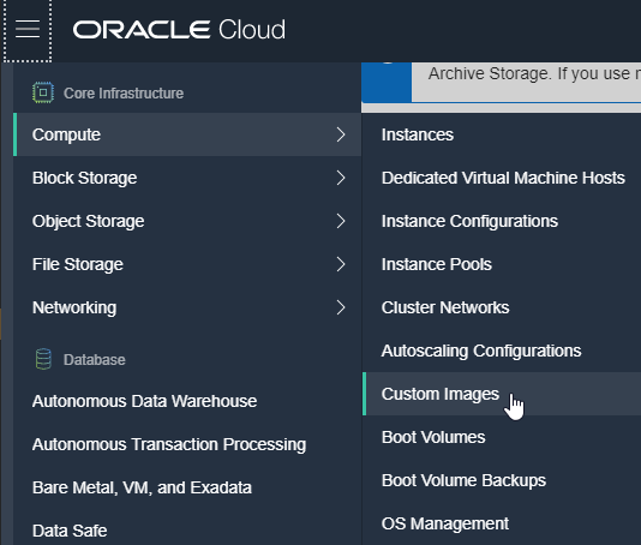Open Instance Pools
The image size is (642, 546).
click(436, 264)
